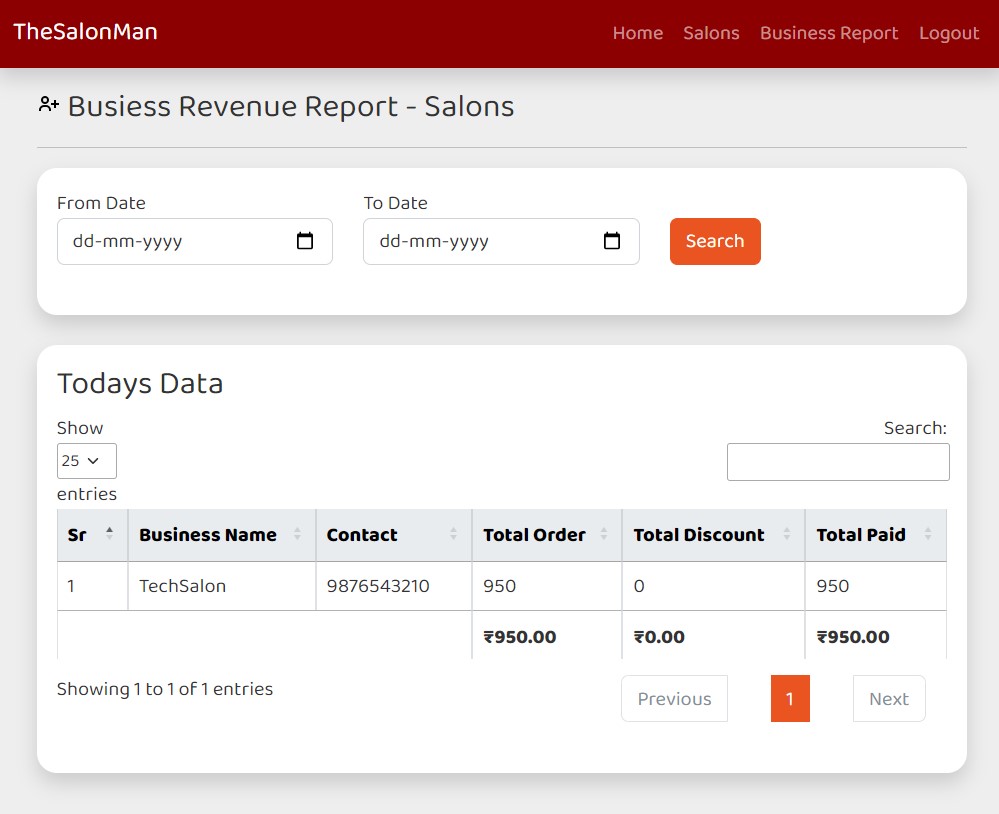Viewport: 999px width, 814px height.
Task: Click the 'Busiess Revenue Report - Salons' title
Action: click(x=291, y=106)
